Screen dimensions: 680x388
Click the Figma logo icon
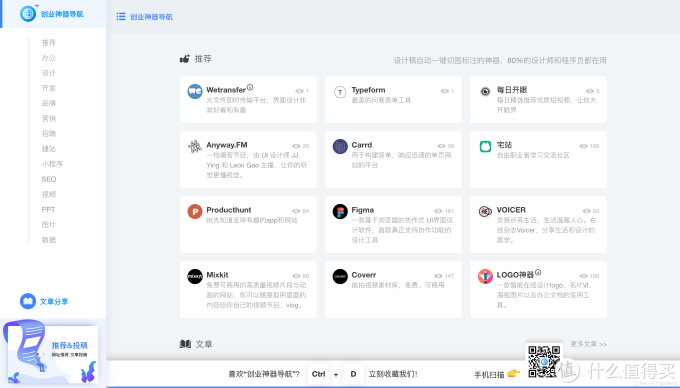(340, 212)
